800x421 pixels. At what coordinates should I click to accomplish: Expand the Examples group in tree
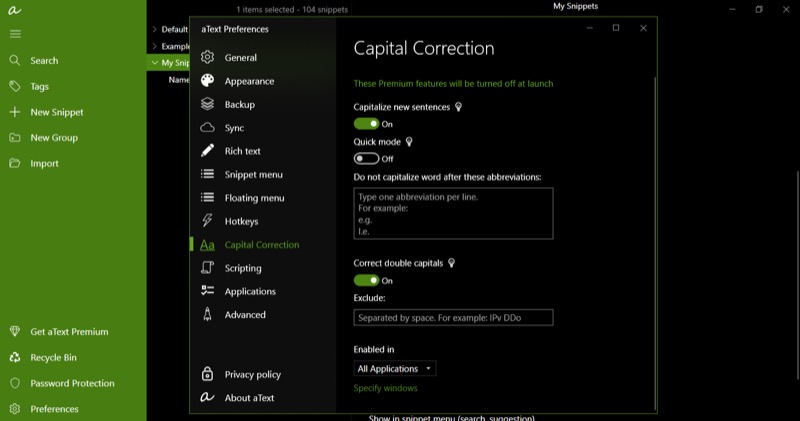[154, 46]
